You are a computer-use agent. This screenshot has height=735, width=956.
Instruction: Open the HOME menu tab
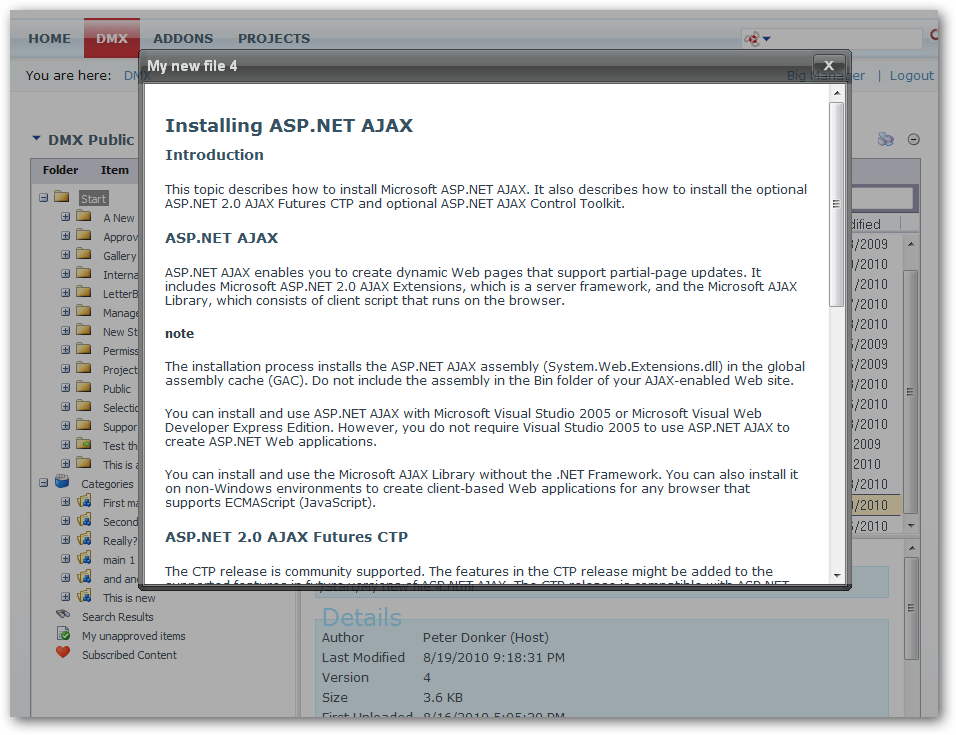click(x=49, y=38)
